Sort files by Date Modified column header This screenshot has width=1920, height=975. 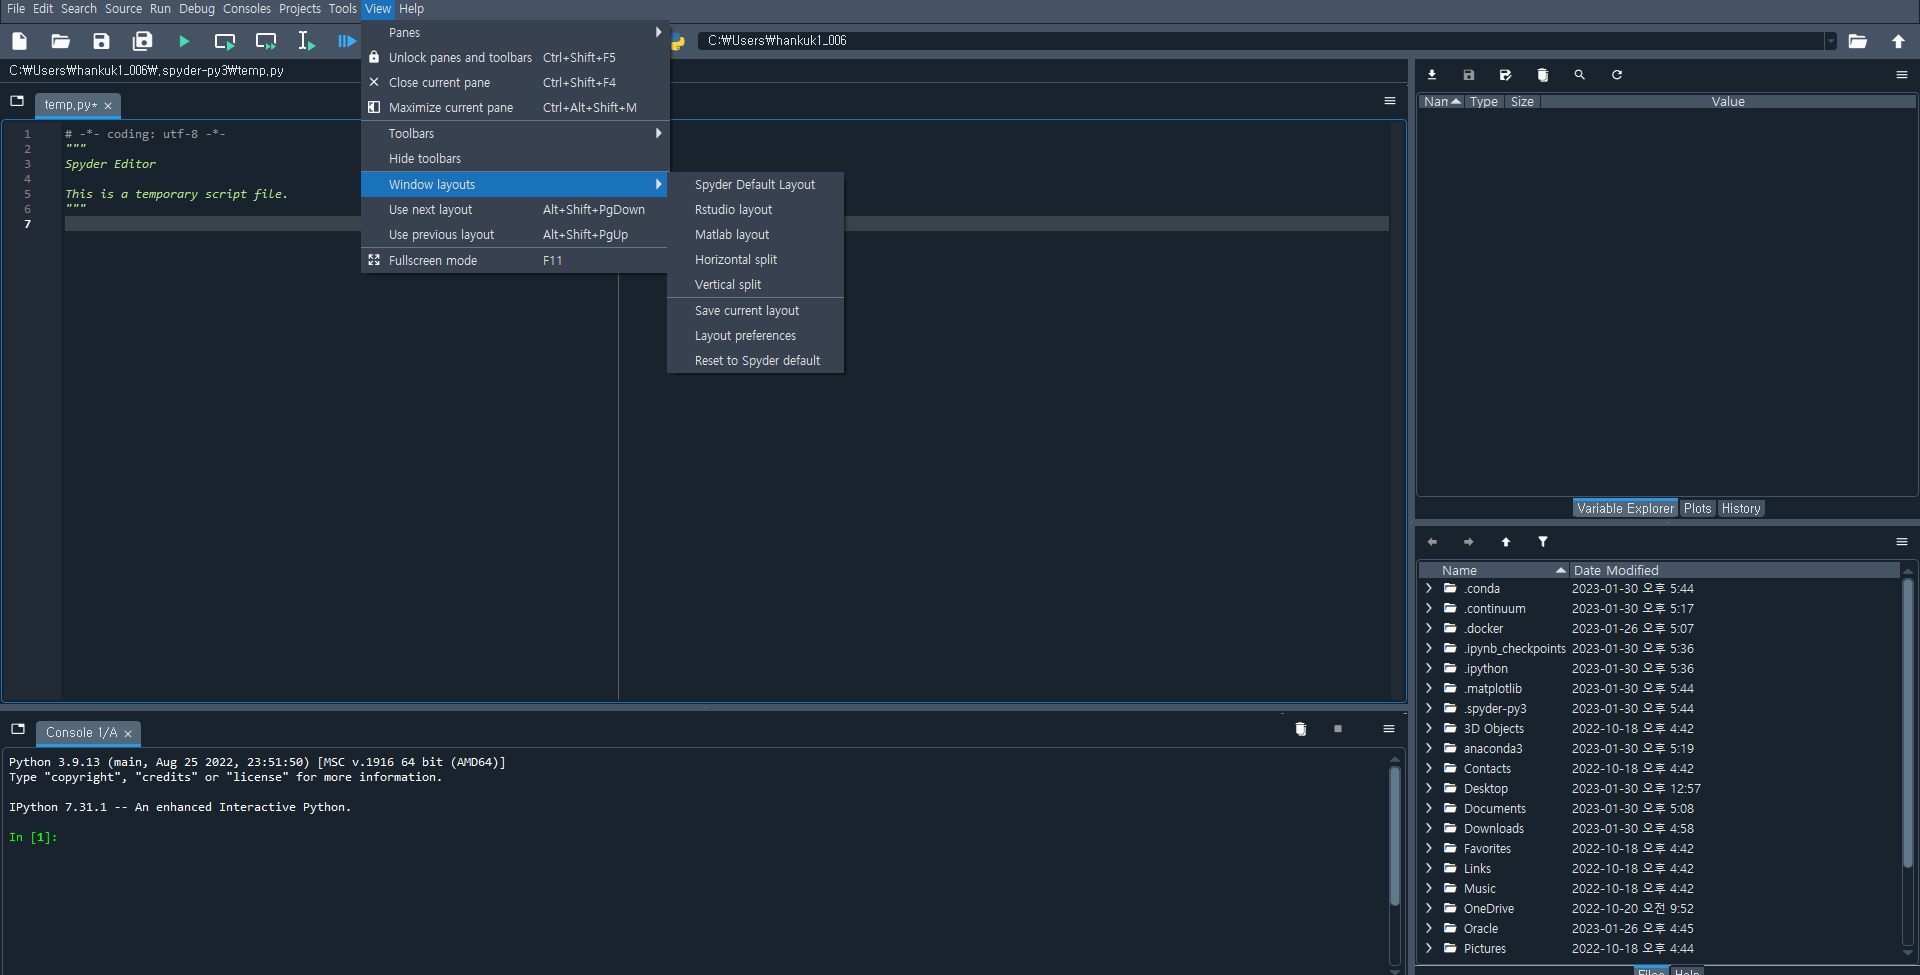click(1734, 571)
